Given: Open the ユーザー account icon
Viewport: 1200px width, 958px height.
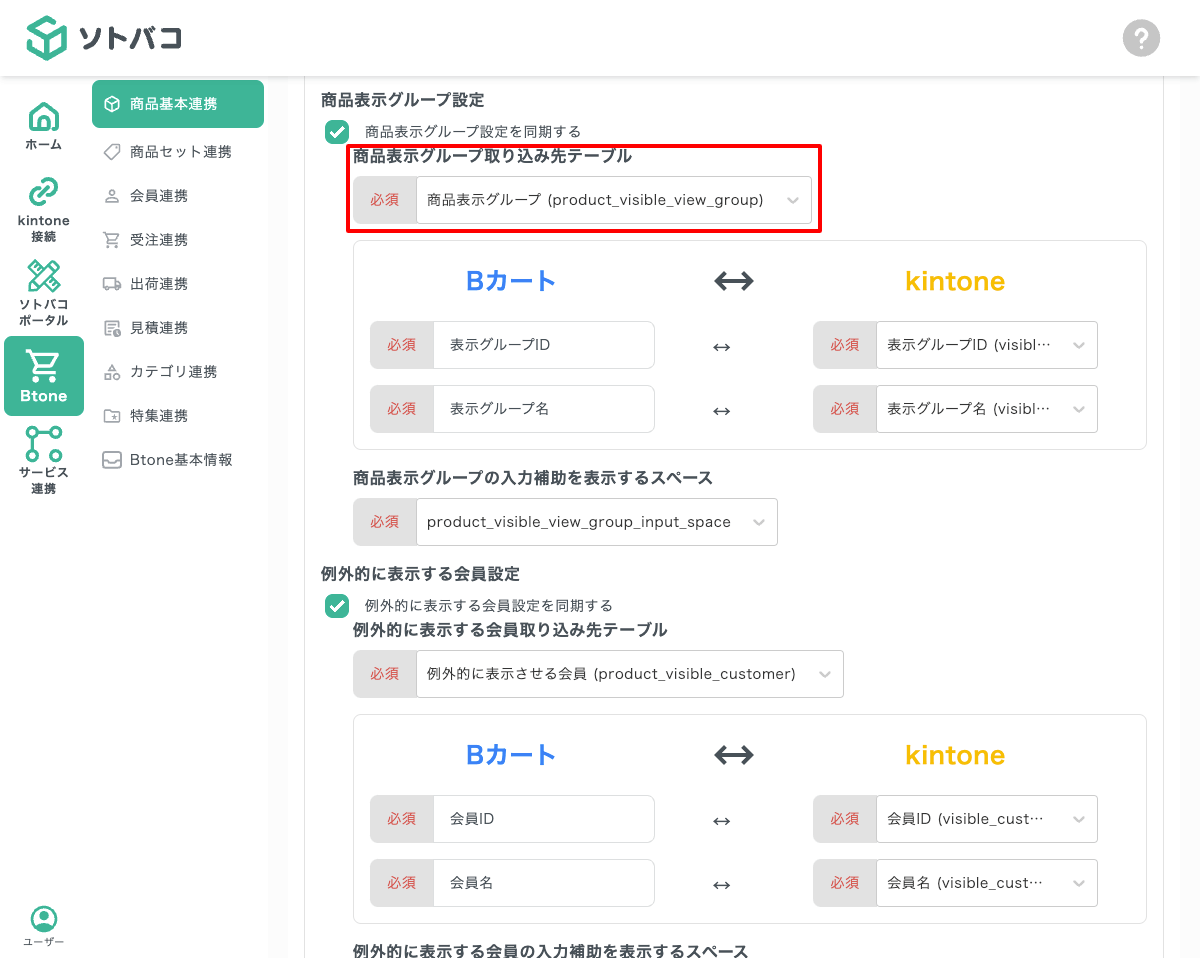Looking at the screenshot, I should 43,919.
